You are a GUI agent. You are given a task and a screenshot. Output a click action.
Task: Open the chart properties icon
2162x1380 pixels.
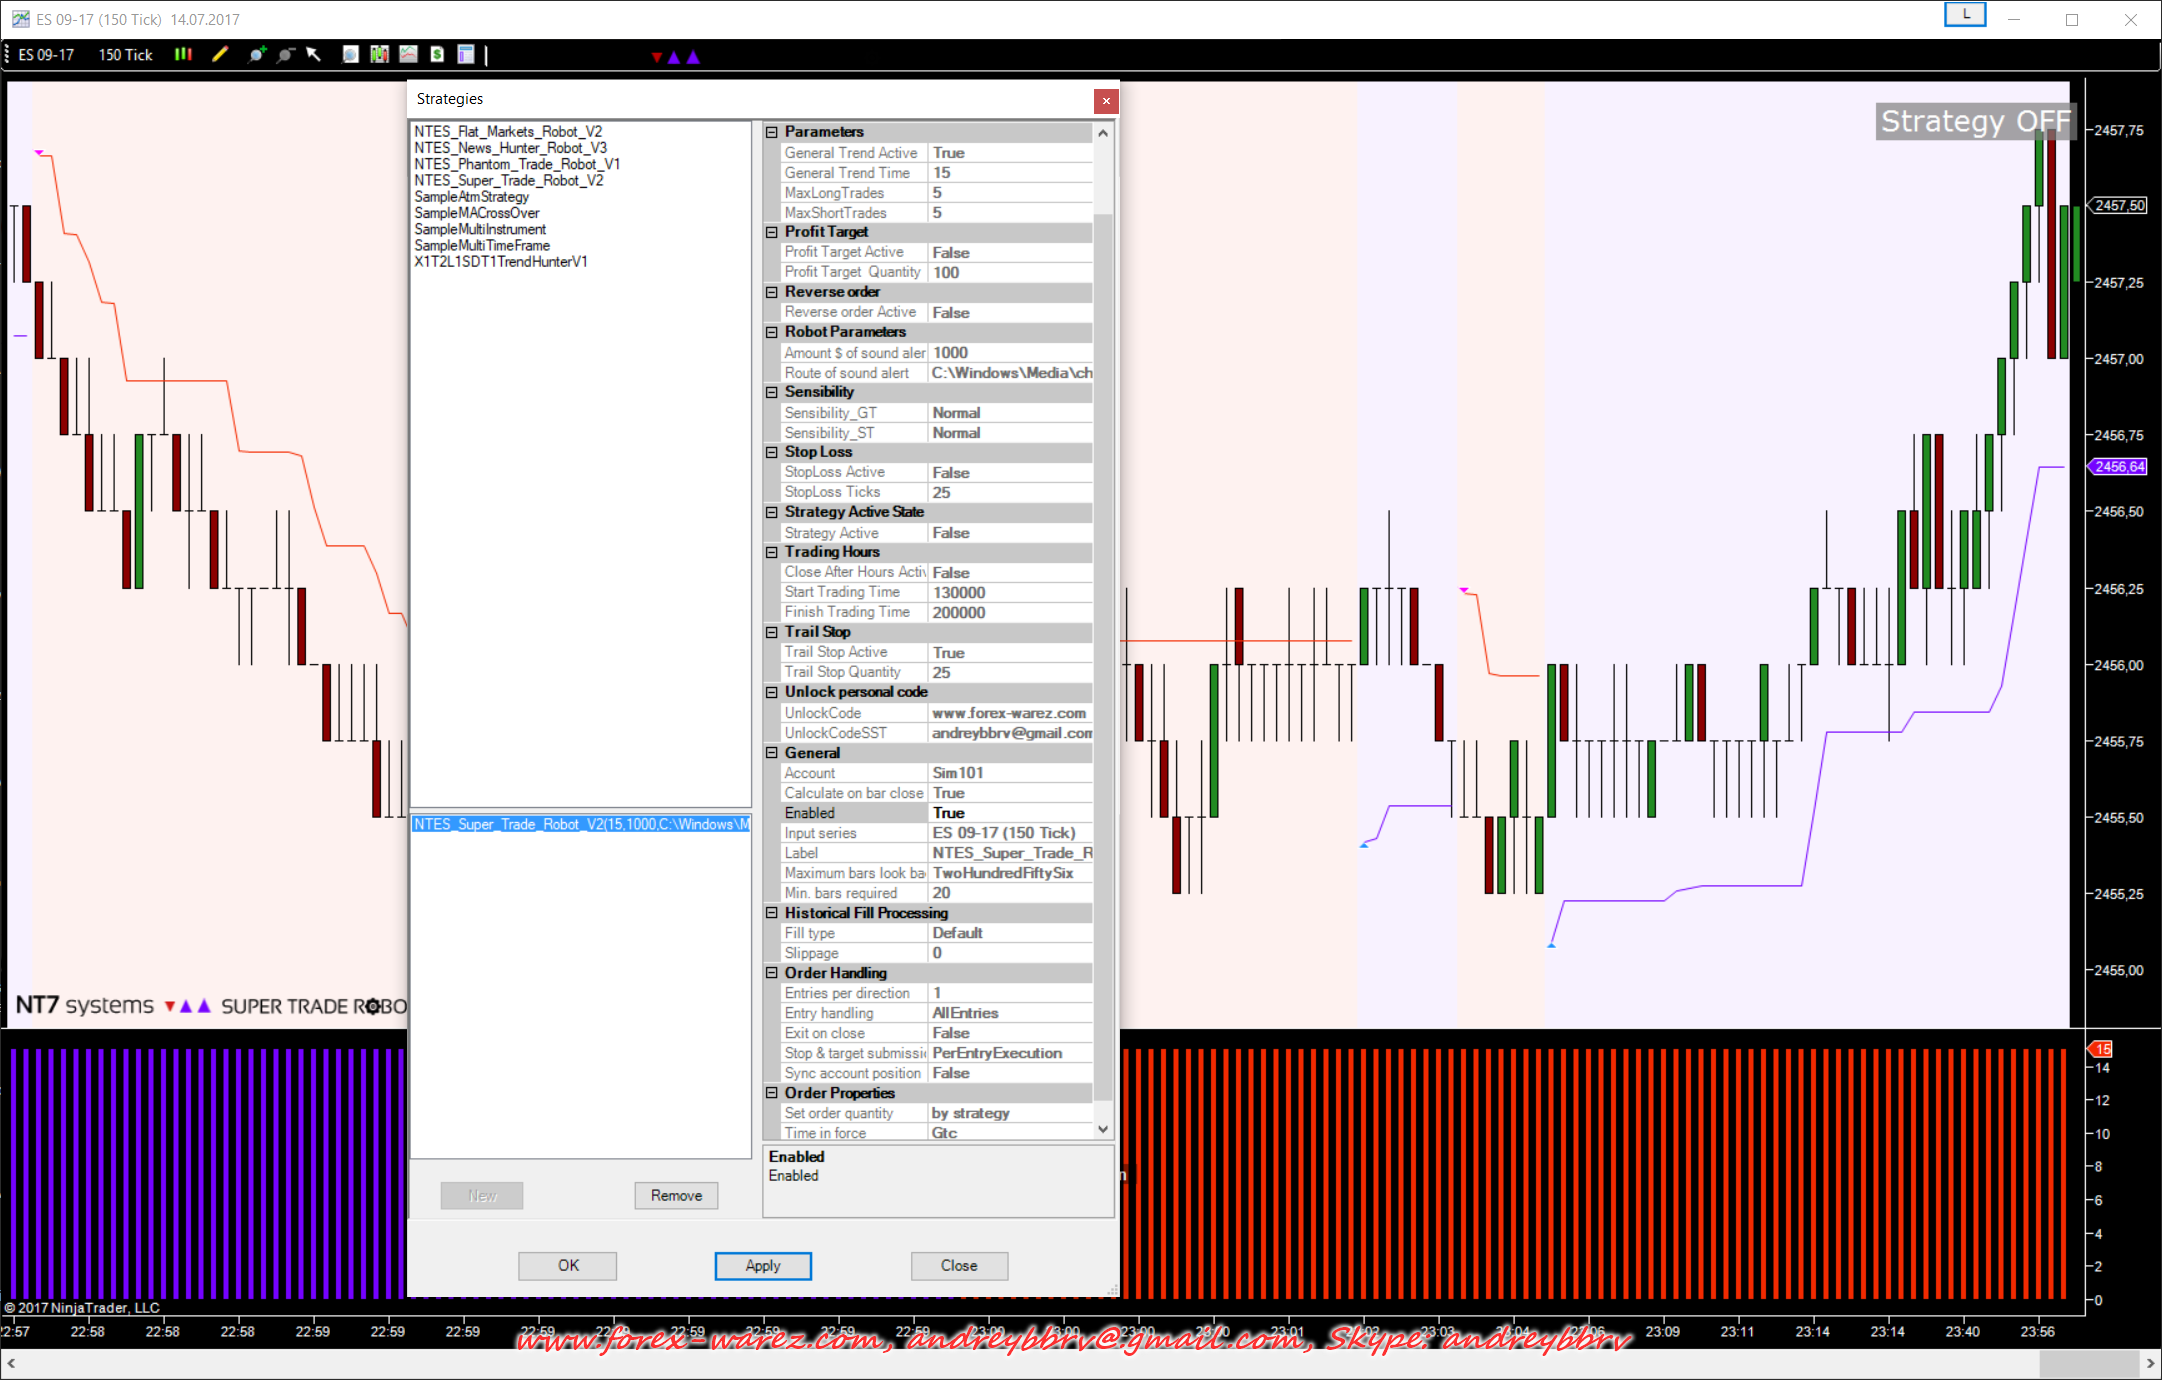tap(466, 55)
